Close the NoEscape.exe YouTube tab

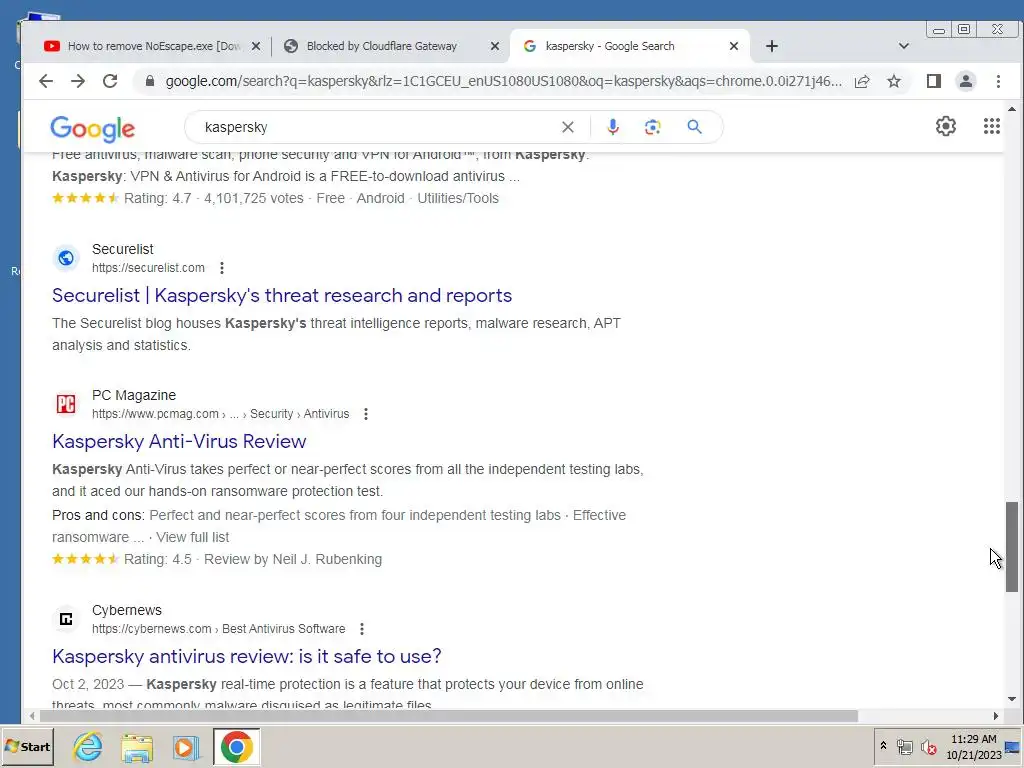(256, 46)
